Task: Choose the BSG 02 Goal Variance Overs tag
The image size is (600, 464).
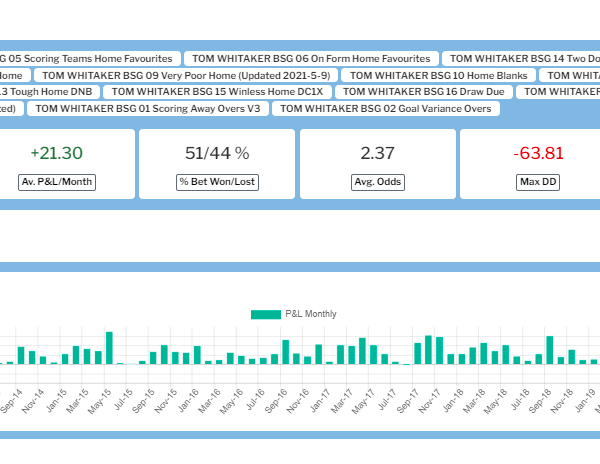Action: 386,109
